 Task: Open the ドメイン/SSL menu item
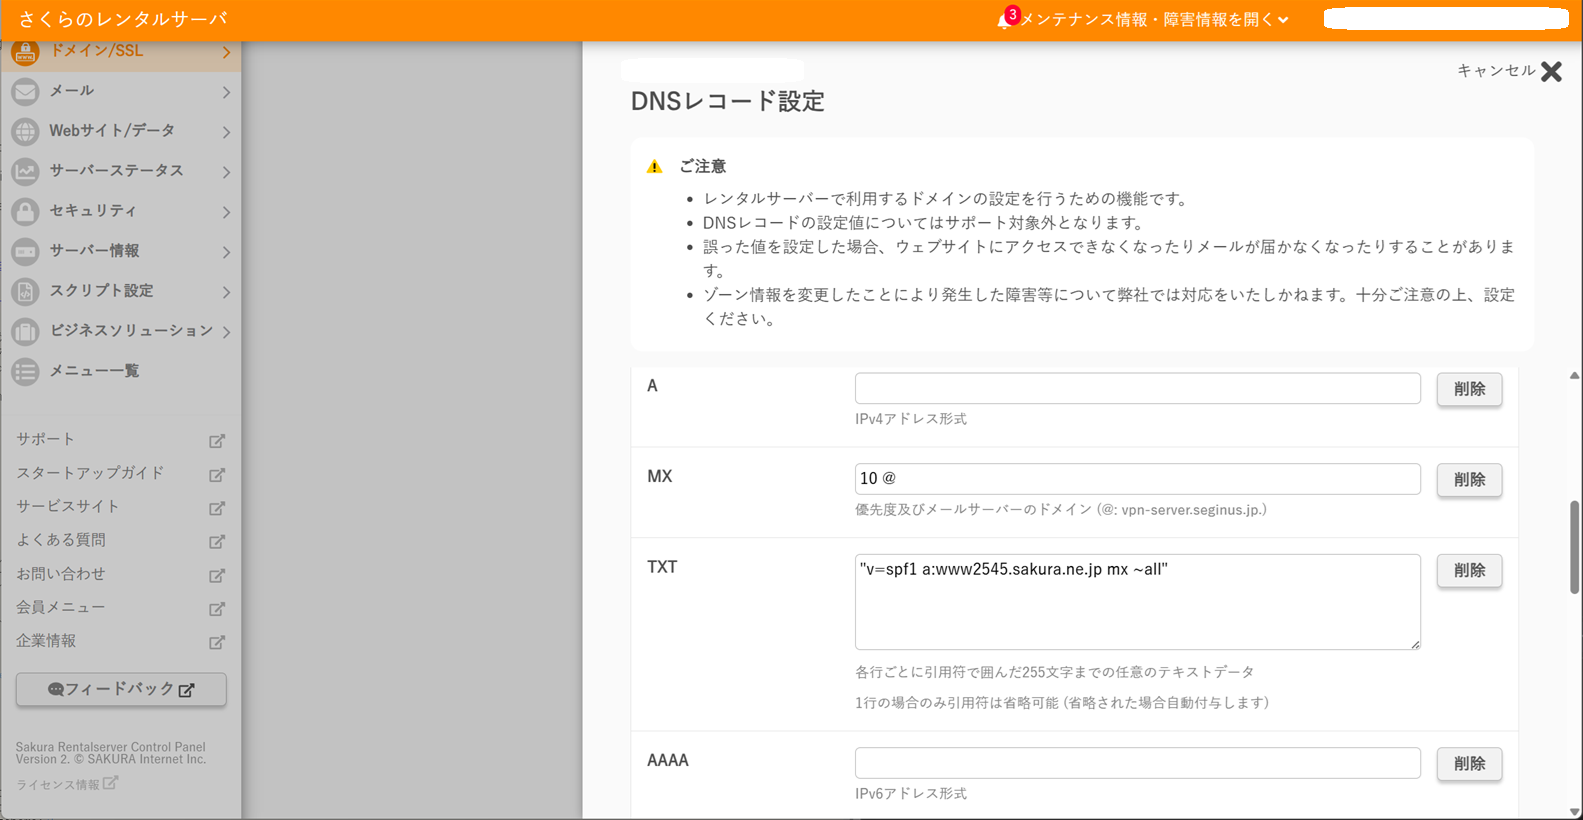click(x=97, y=51)
